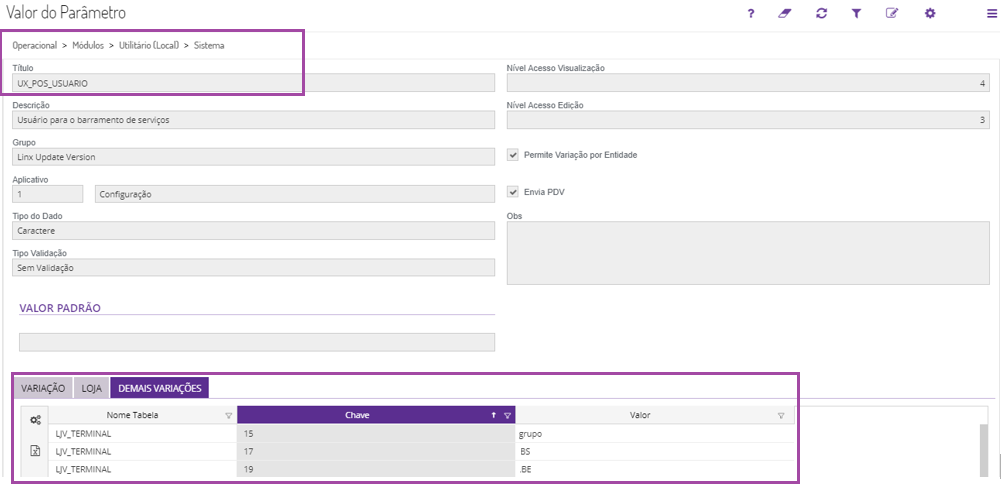Open filter dropdown on Nome Tabela column
The width and height of the screenshot is (1001, 485).
228,415
